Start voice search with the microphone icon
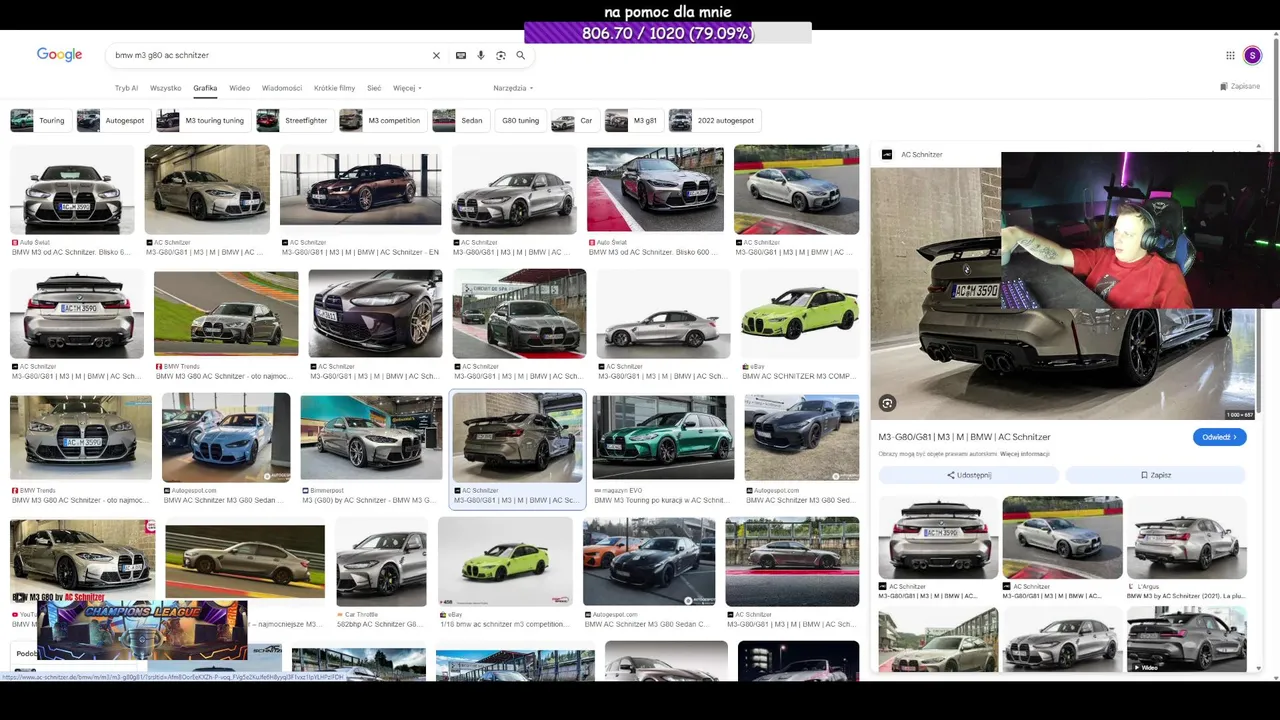This screenshot has width=1280, height=720. tap(481, 56)
